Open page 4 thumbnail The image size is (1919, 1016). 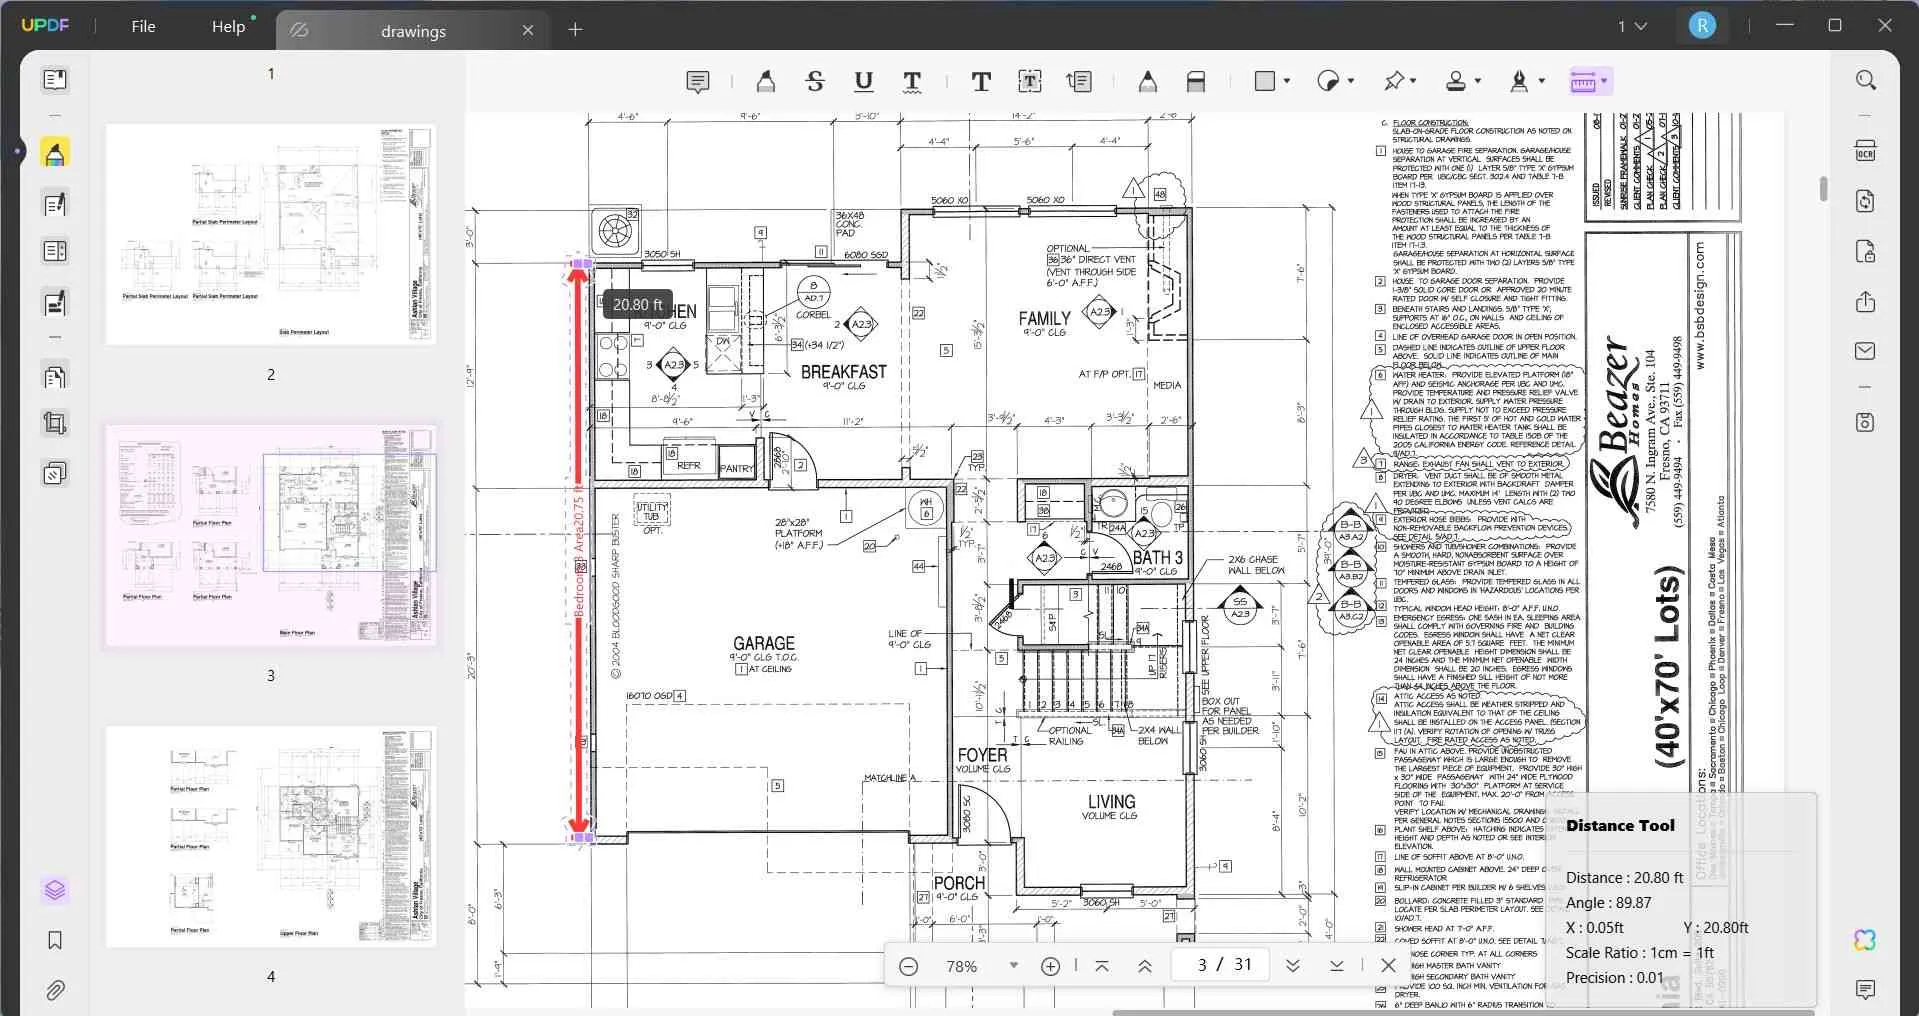click(271, 837)
